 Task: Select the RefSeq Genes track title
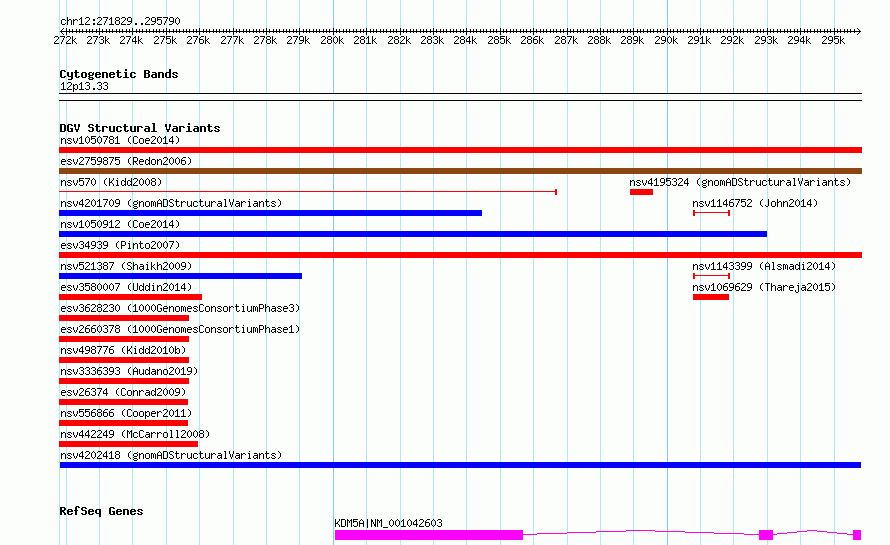(x=101, y=511)
